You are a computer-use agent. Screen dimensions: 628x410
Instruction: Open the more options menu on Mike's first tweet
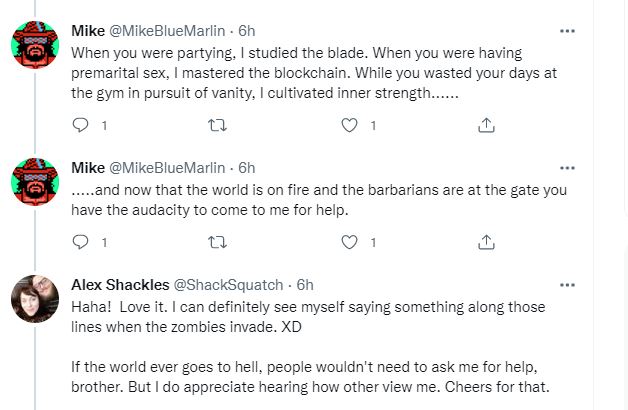pyautogui.click(x=567, y=31)
